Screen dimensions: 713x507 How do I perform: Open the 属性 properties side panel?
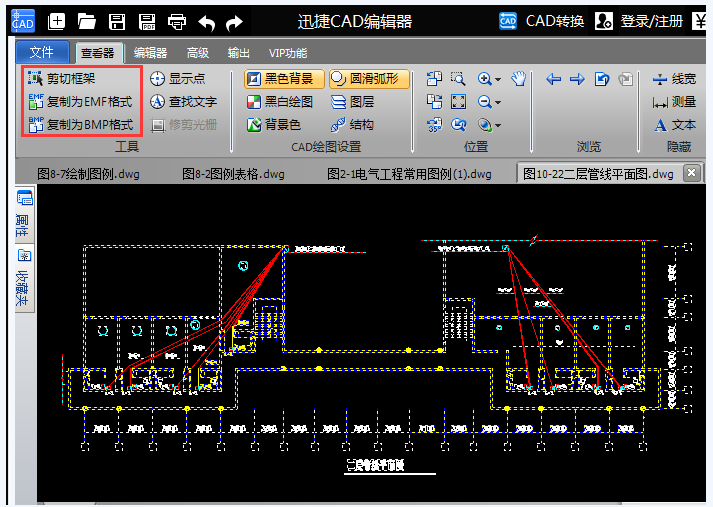[x=24, y=215]
